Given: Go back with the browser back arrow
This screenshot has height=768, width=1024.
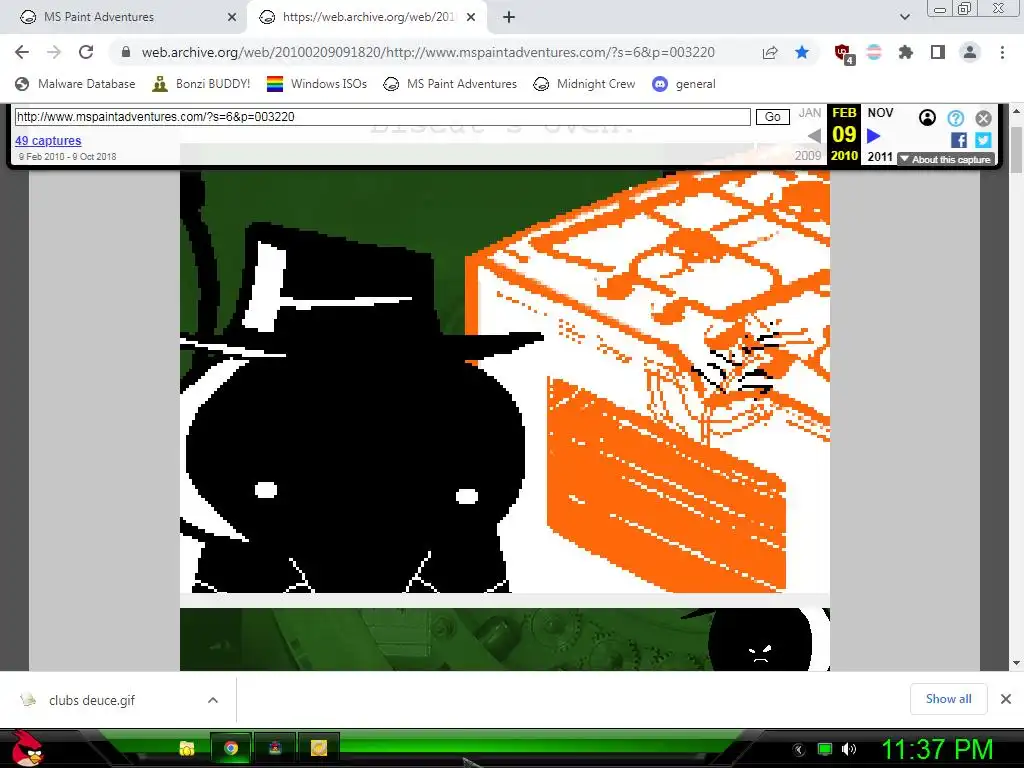Looking at the screenshot, I should 22,52.
